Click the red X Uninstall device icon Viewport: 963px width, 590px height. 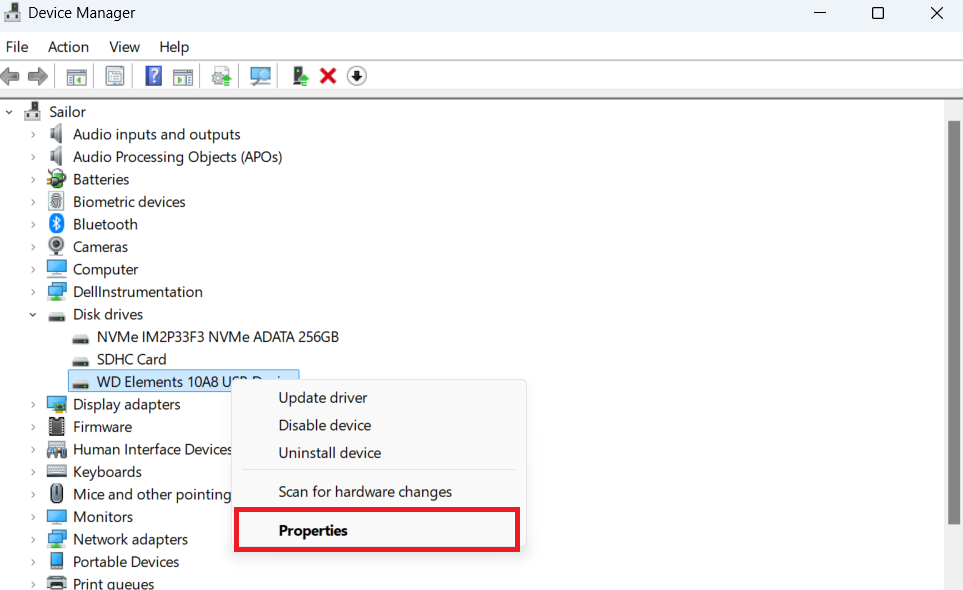click(x=328, y=76)
